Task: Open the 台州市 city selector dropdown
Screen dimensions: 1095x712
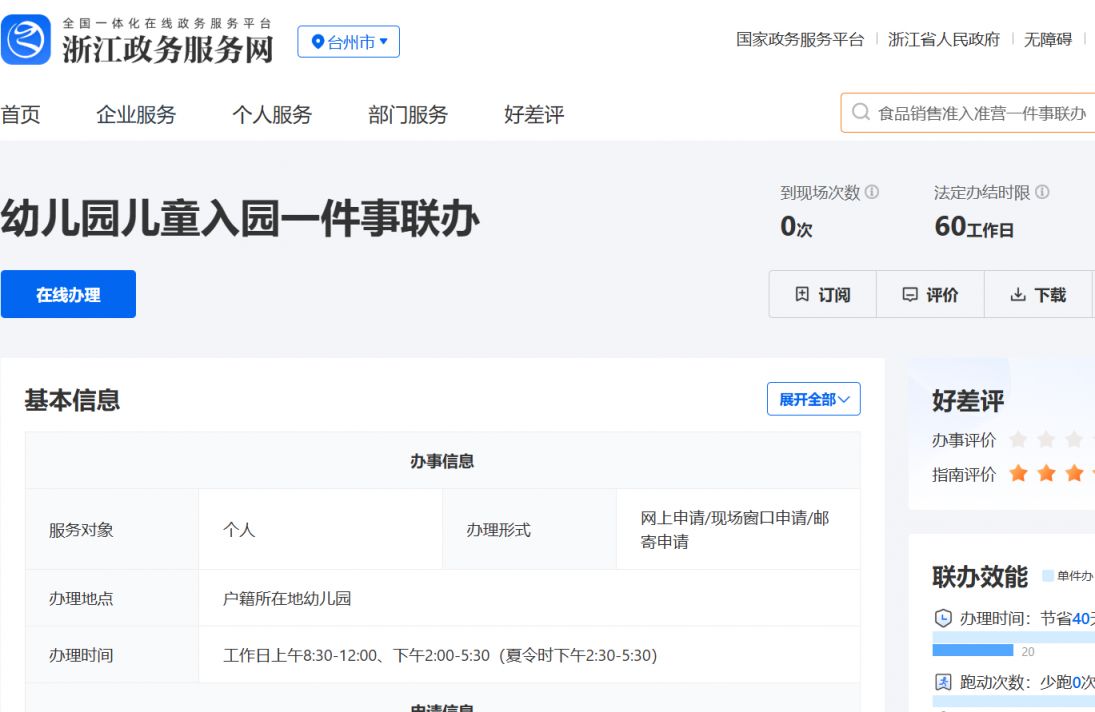Action: click(348, 42)
